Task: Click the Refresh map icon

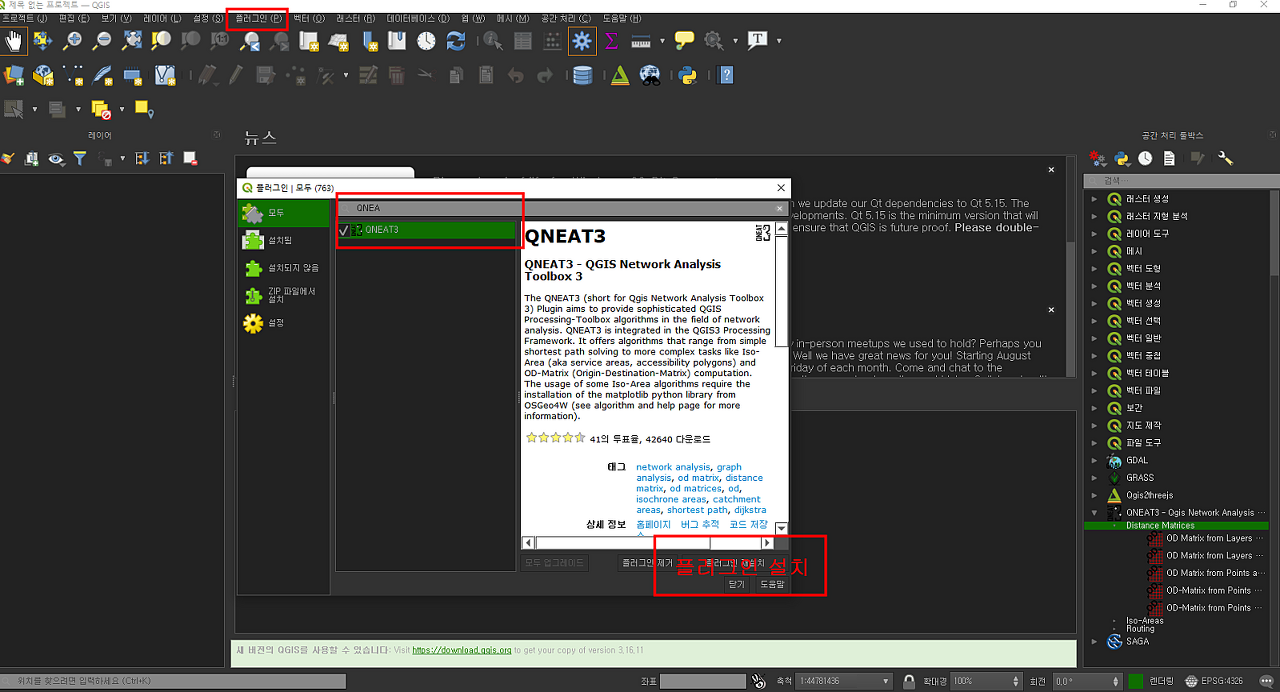Action: pyautogui.click(x=456, y=41)
